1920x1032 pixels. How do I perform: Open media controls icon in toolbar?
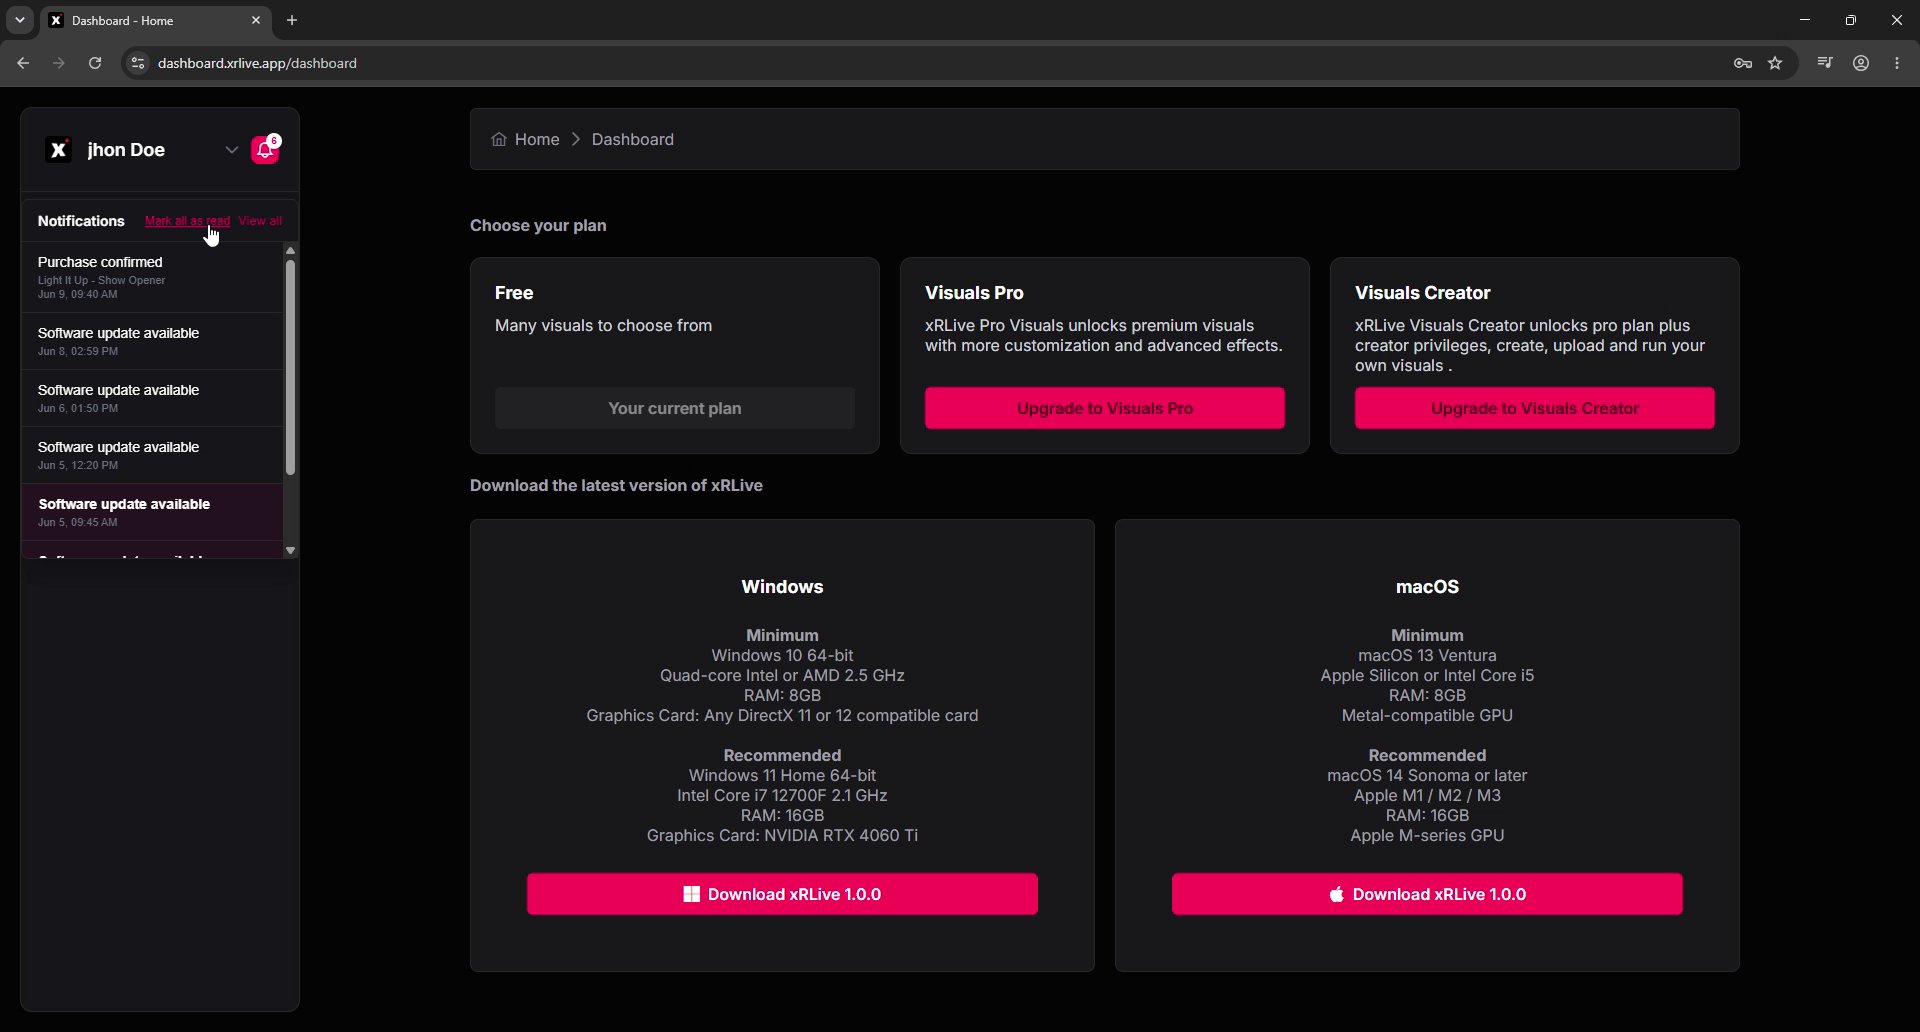click(1825, 63)
